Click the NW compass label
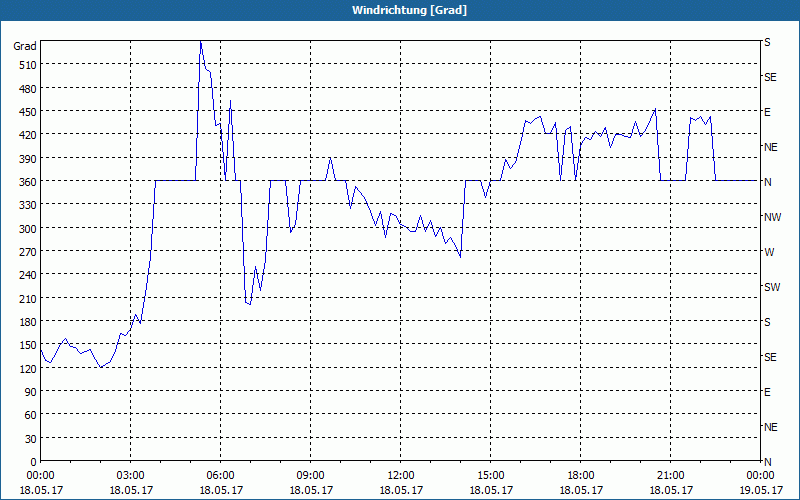 click(x=772, y=217)
